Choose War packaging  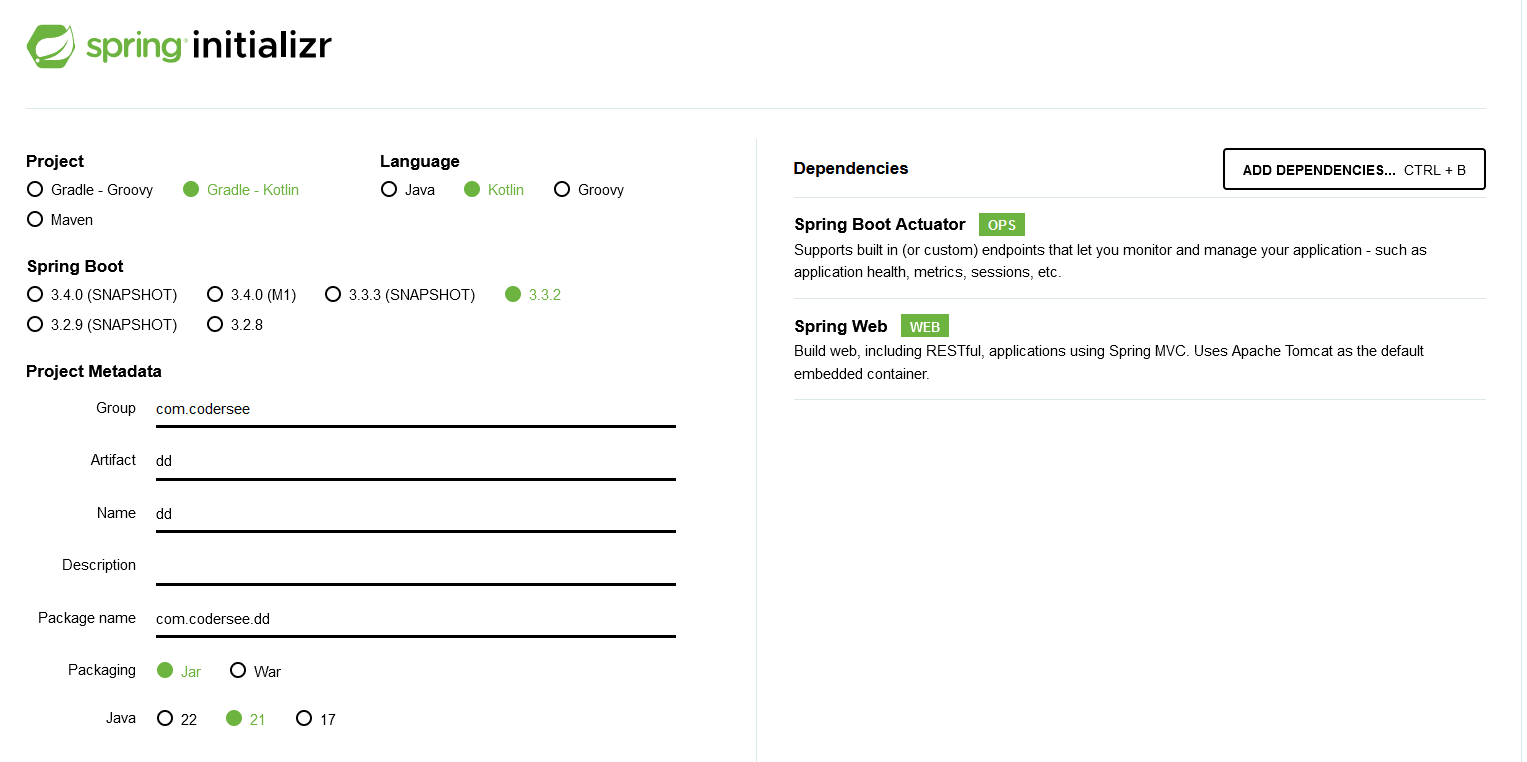click(x=238, y=670)
